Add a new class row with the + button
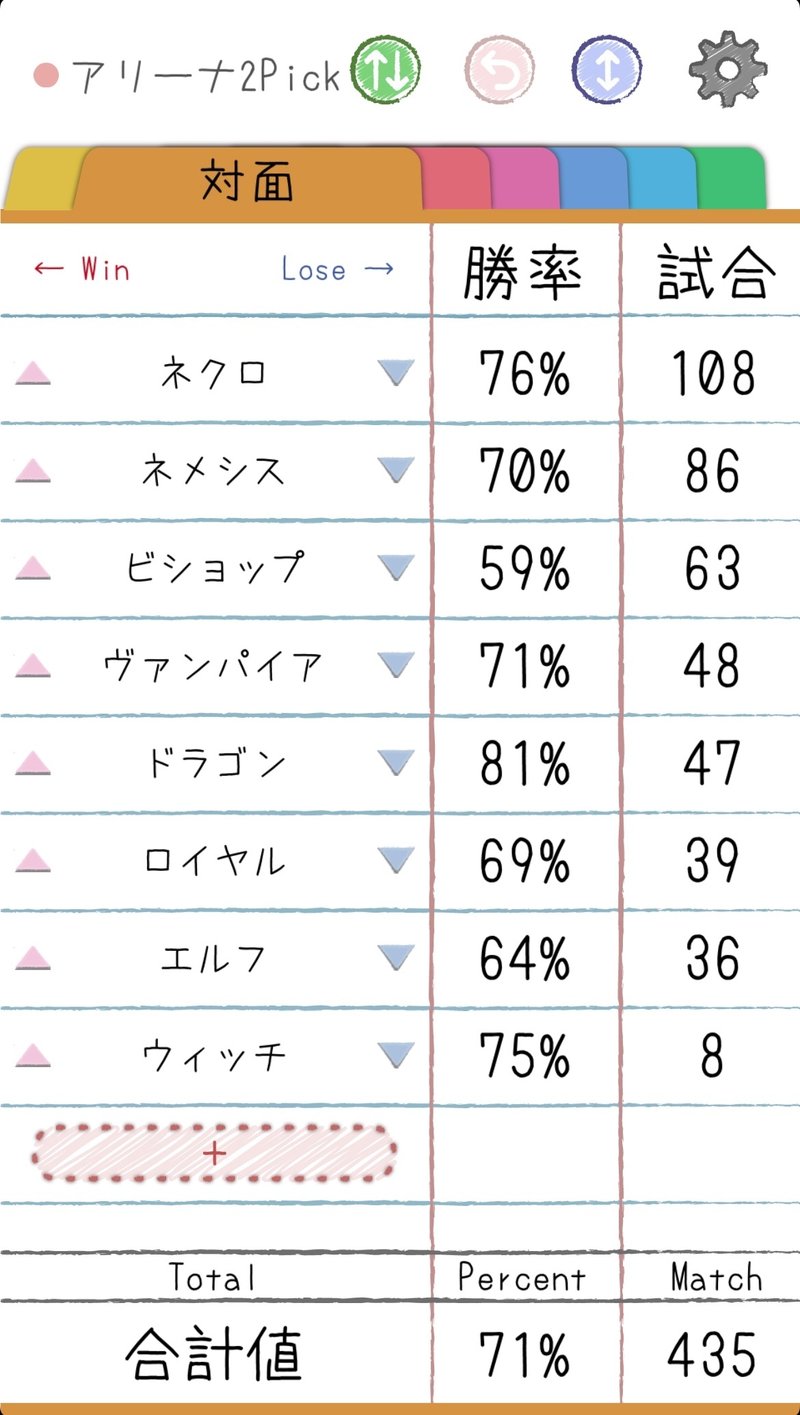 tap(213, 1152)
